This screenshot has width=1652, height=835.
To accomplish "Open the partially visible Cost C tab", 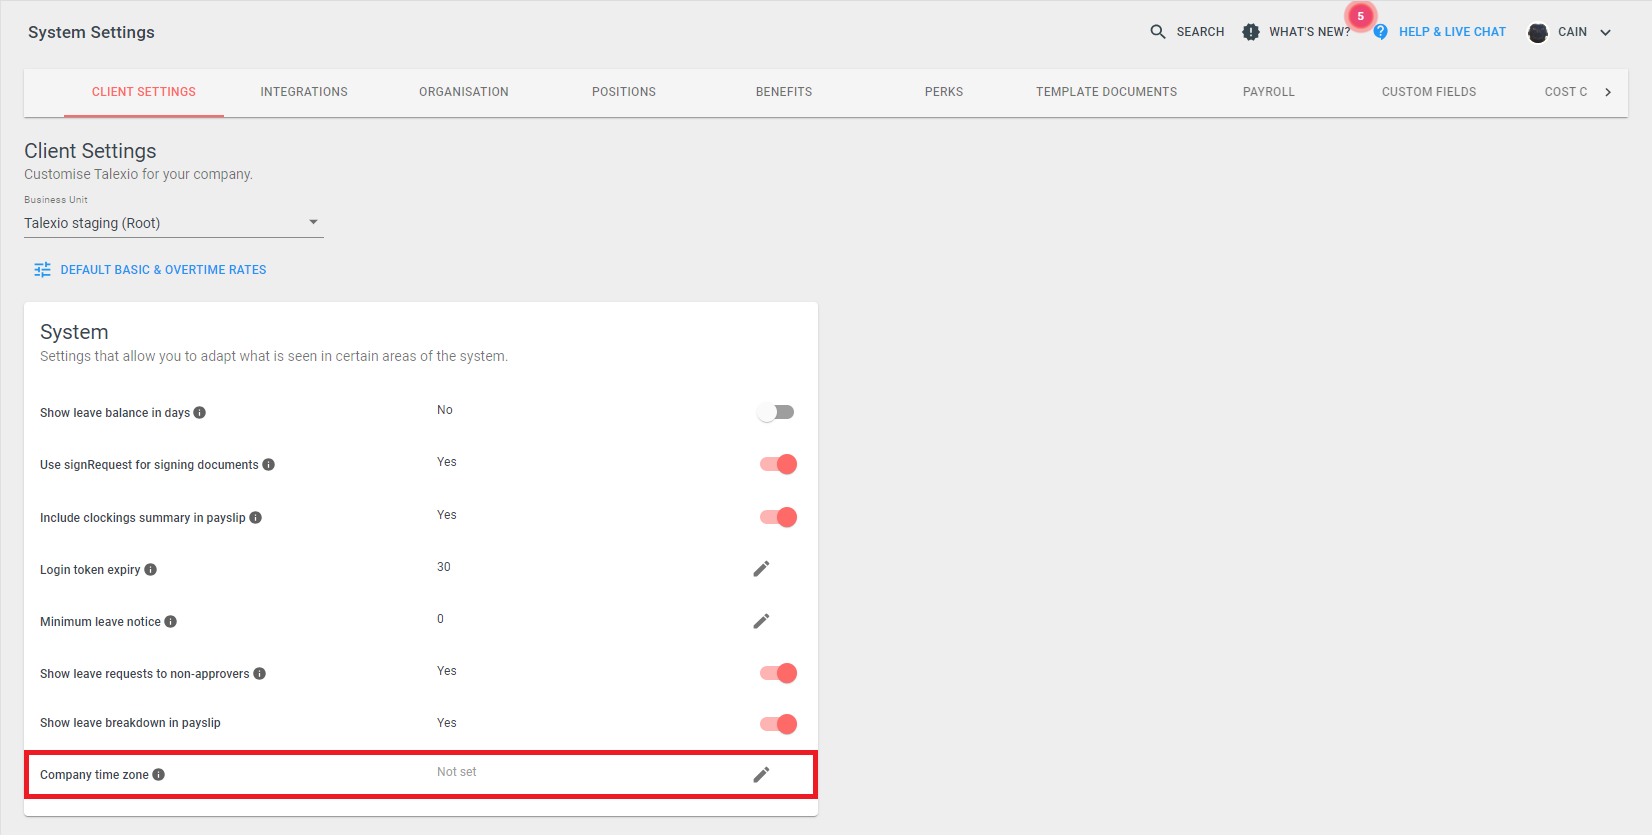I will [x=1566, y=92].
